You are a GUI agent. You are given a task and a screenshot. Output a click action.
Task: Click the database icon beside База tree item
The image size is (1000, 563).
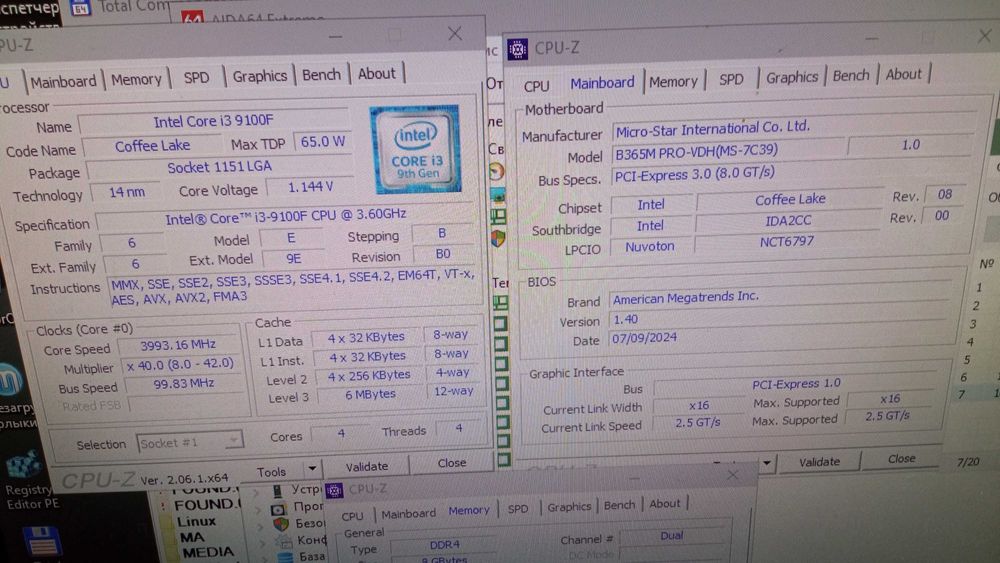click(x=286, y=557)
